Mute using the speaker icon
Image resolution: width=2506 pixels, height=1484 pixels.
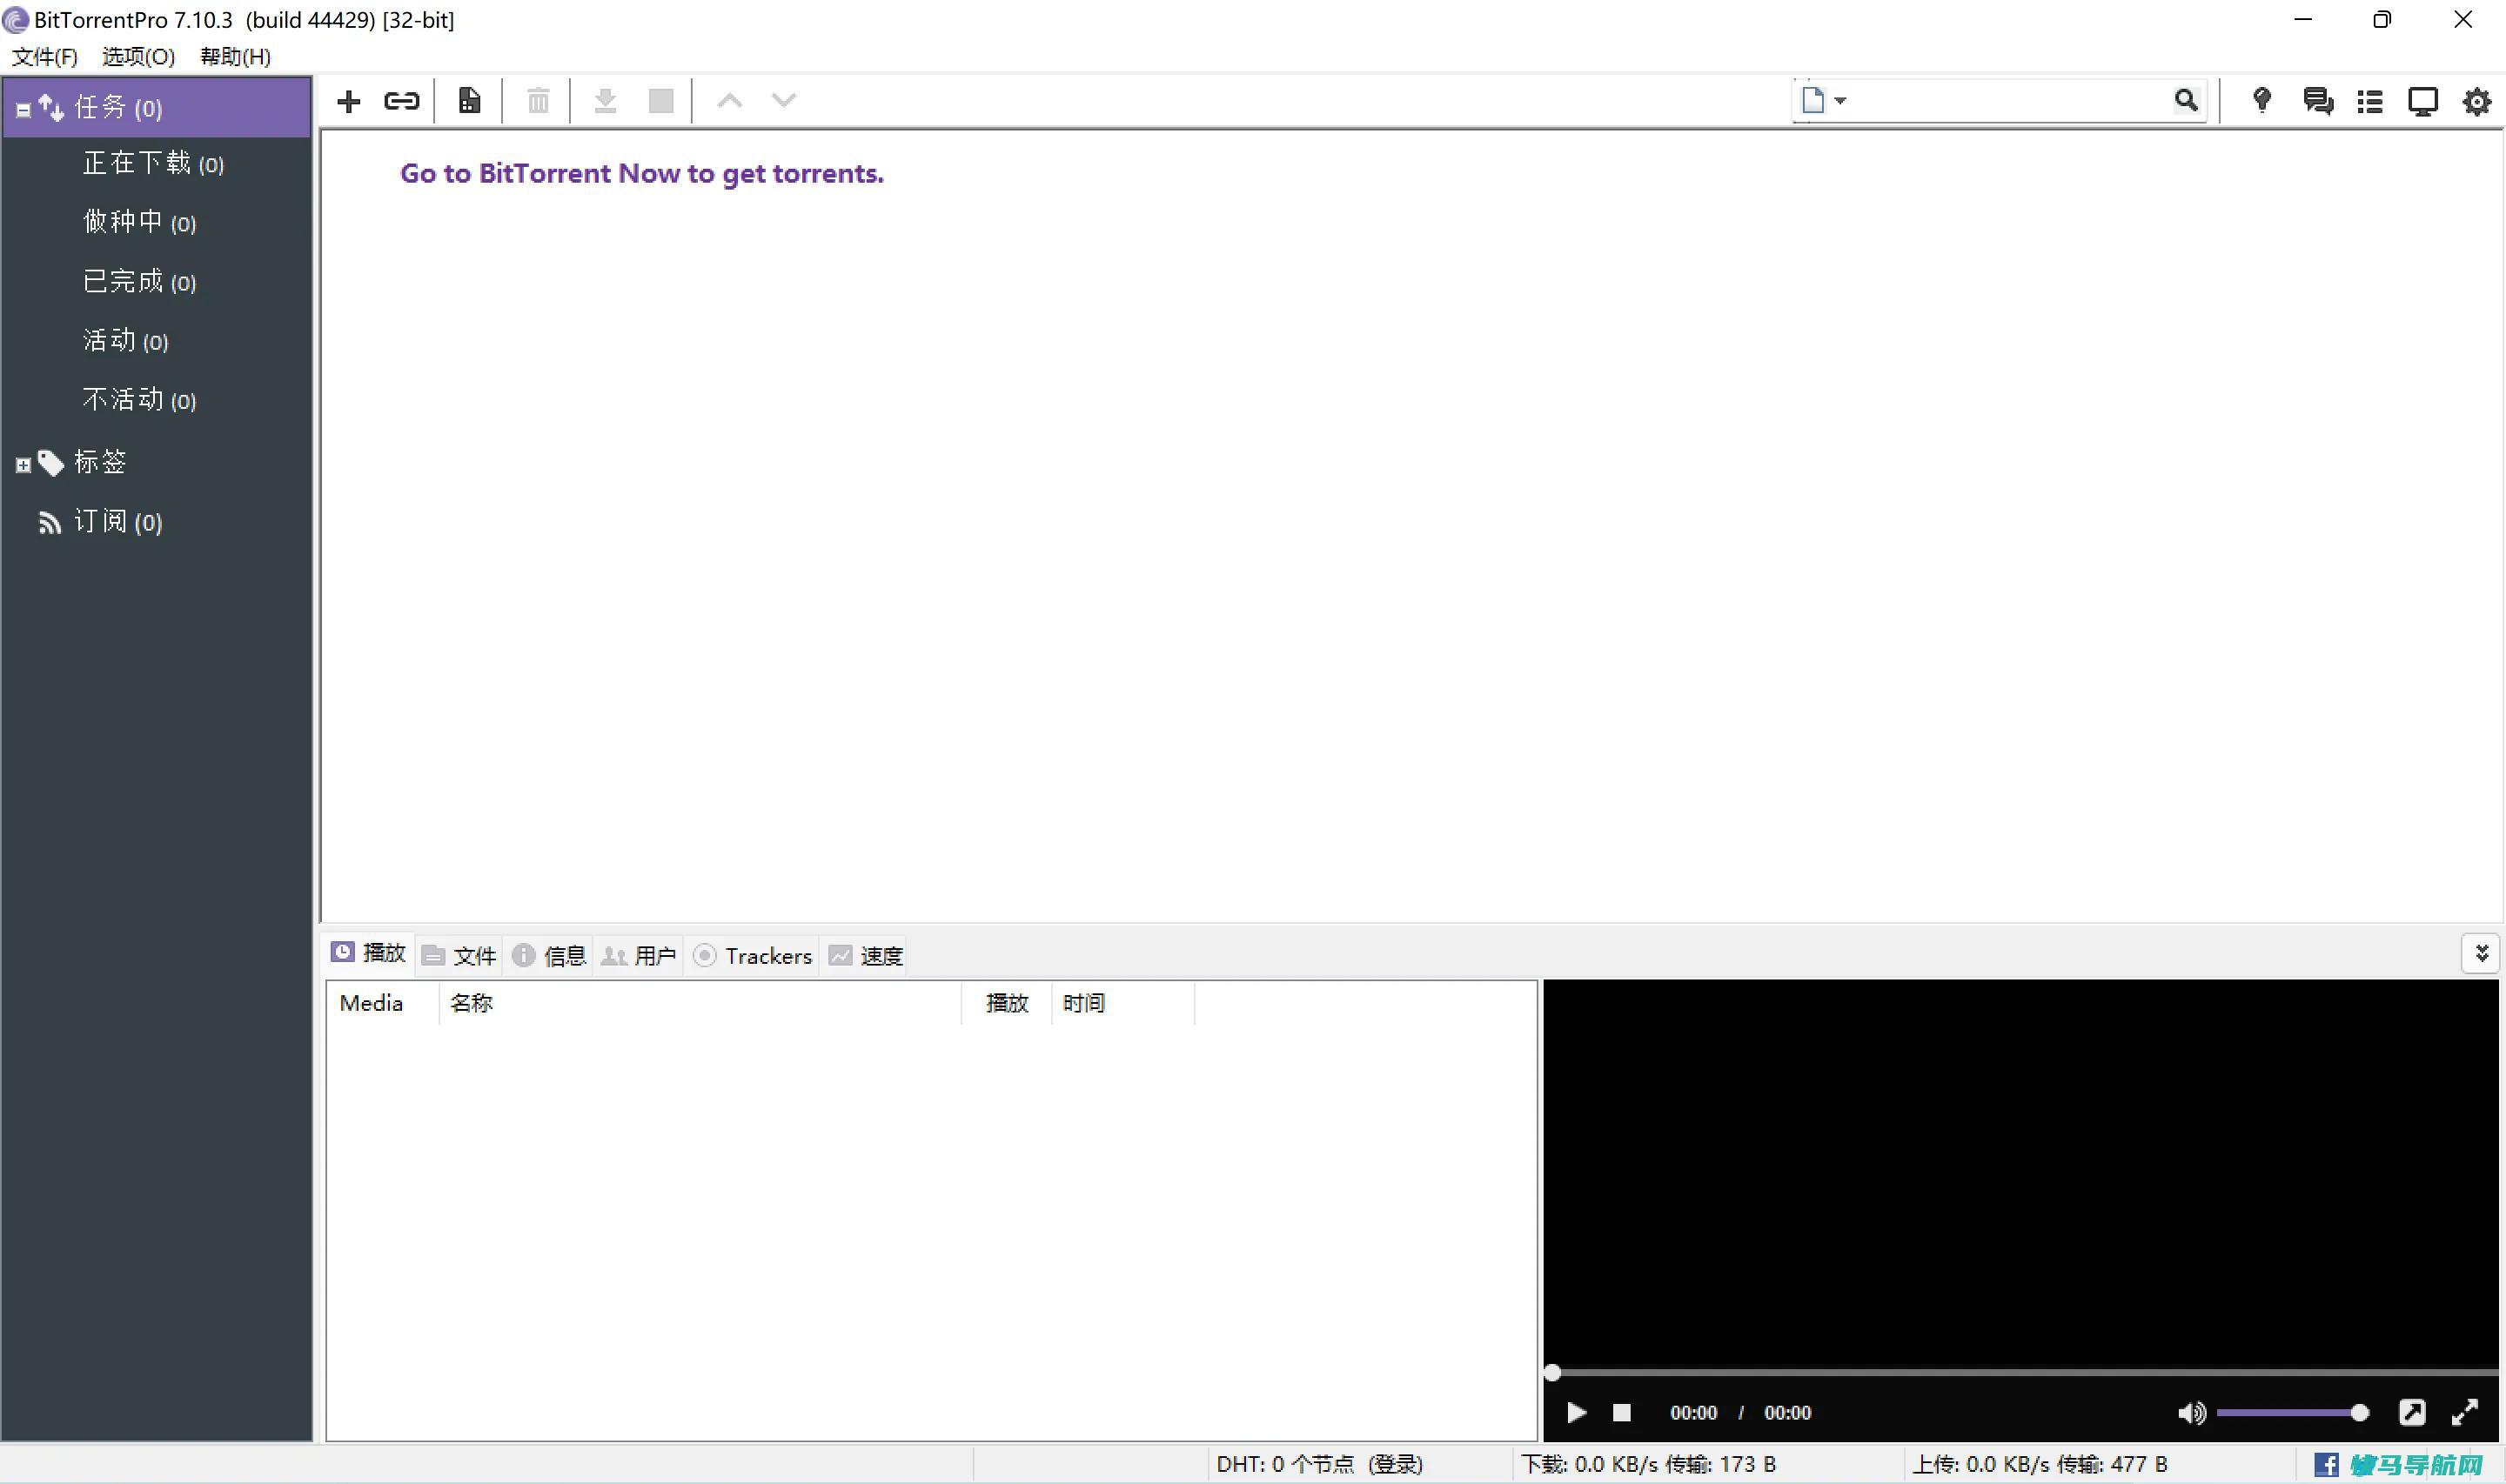click(x=2191, y=1413)
